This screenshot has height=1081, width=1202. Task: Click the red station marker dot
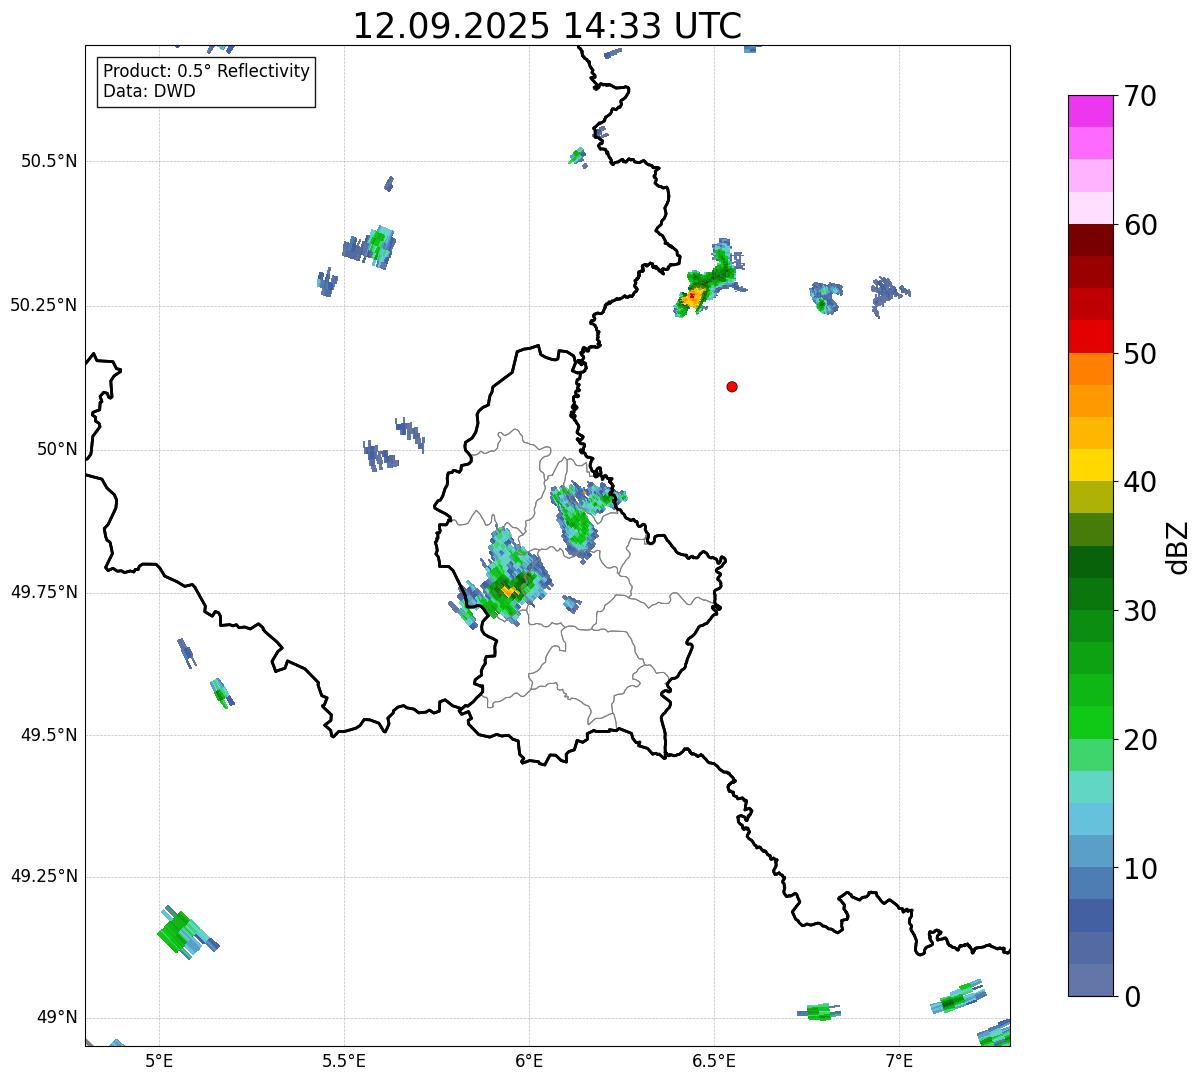(732, 387)
